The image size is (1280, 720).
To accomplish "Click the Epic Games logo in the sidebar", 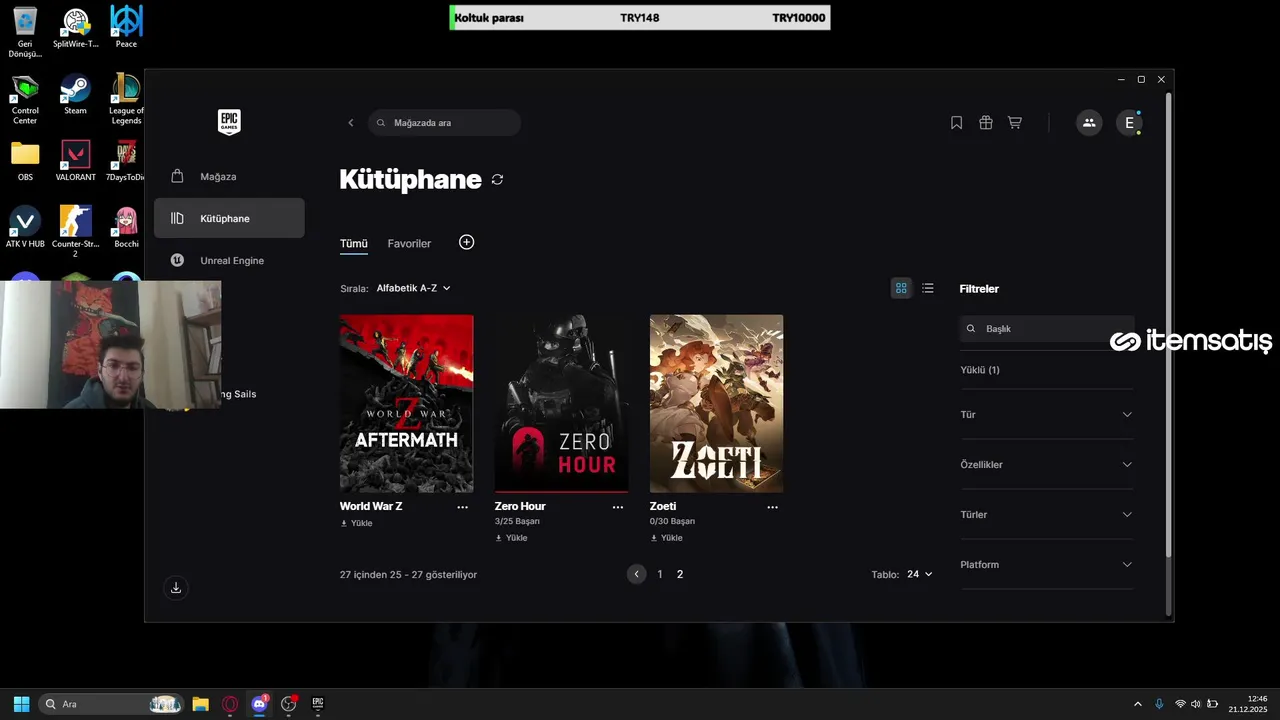I will pyautogui.click(x=229, y=122).
